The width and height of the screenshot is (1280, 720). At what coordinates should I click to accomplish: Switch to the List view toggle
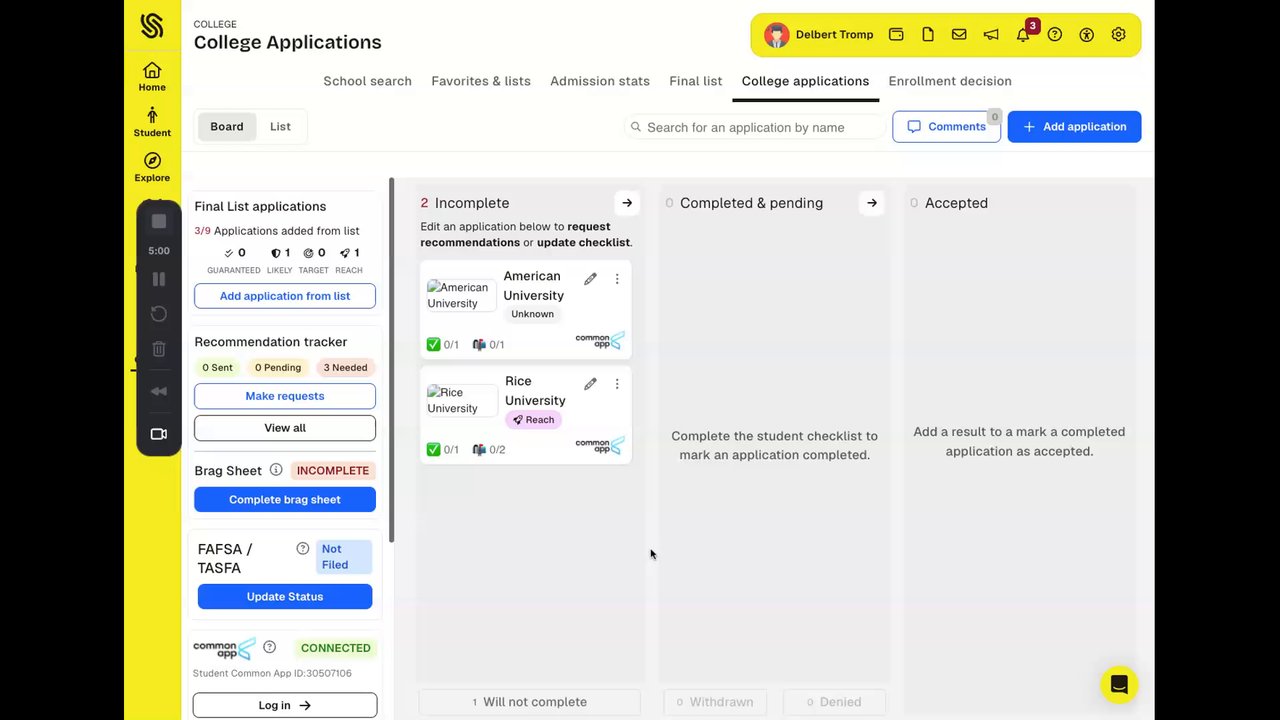280,127
